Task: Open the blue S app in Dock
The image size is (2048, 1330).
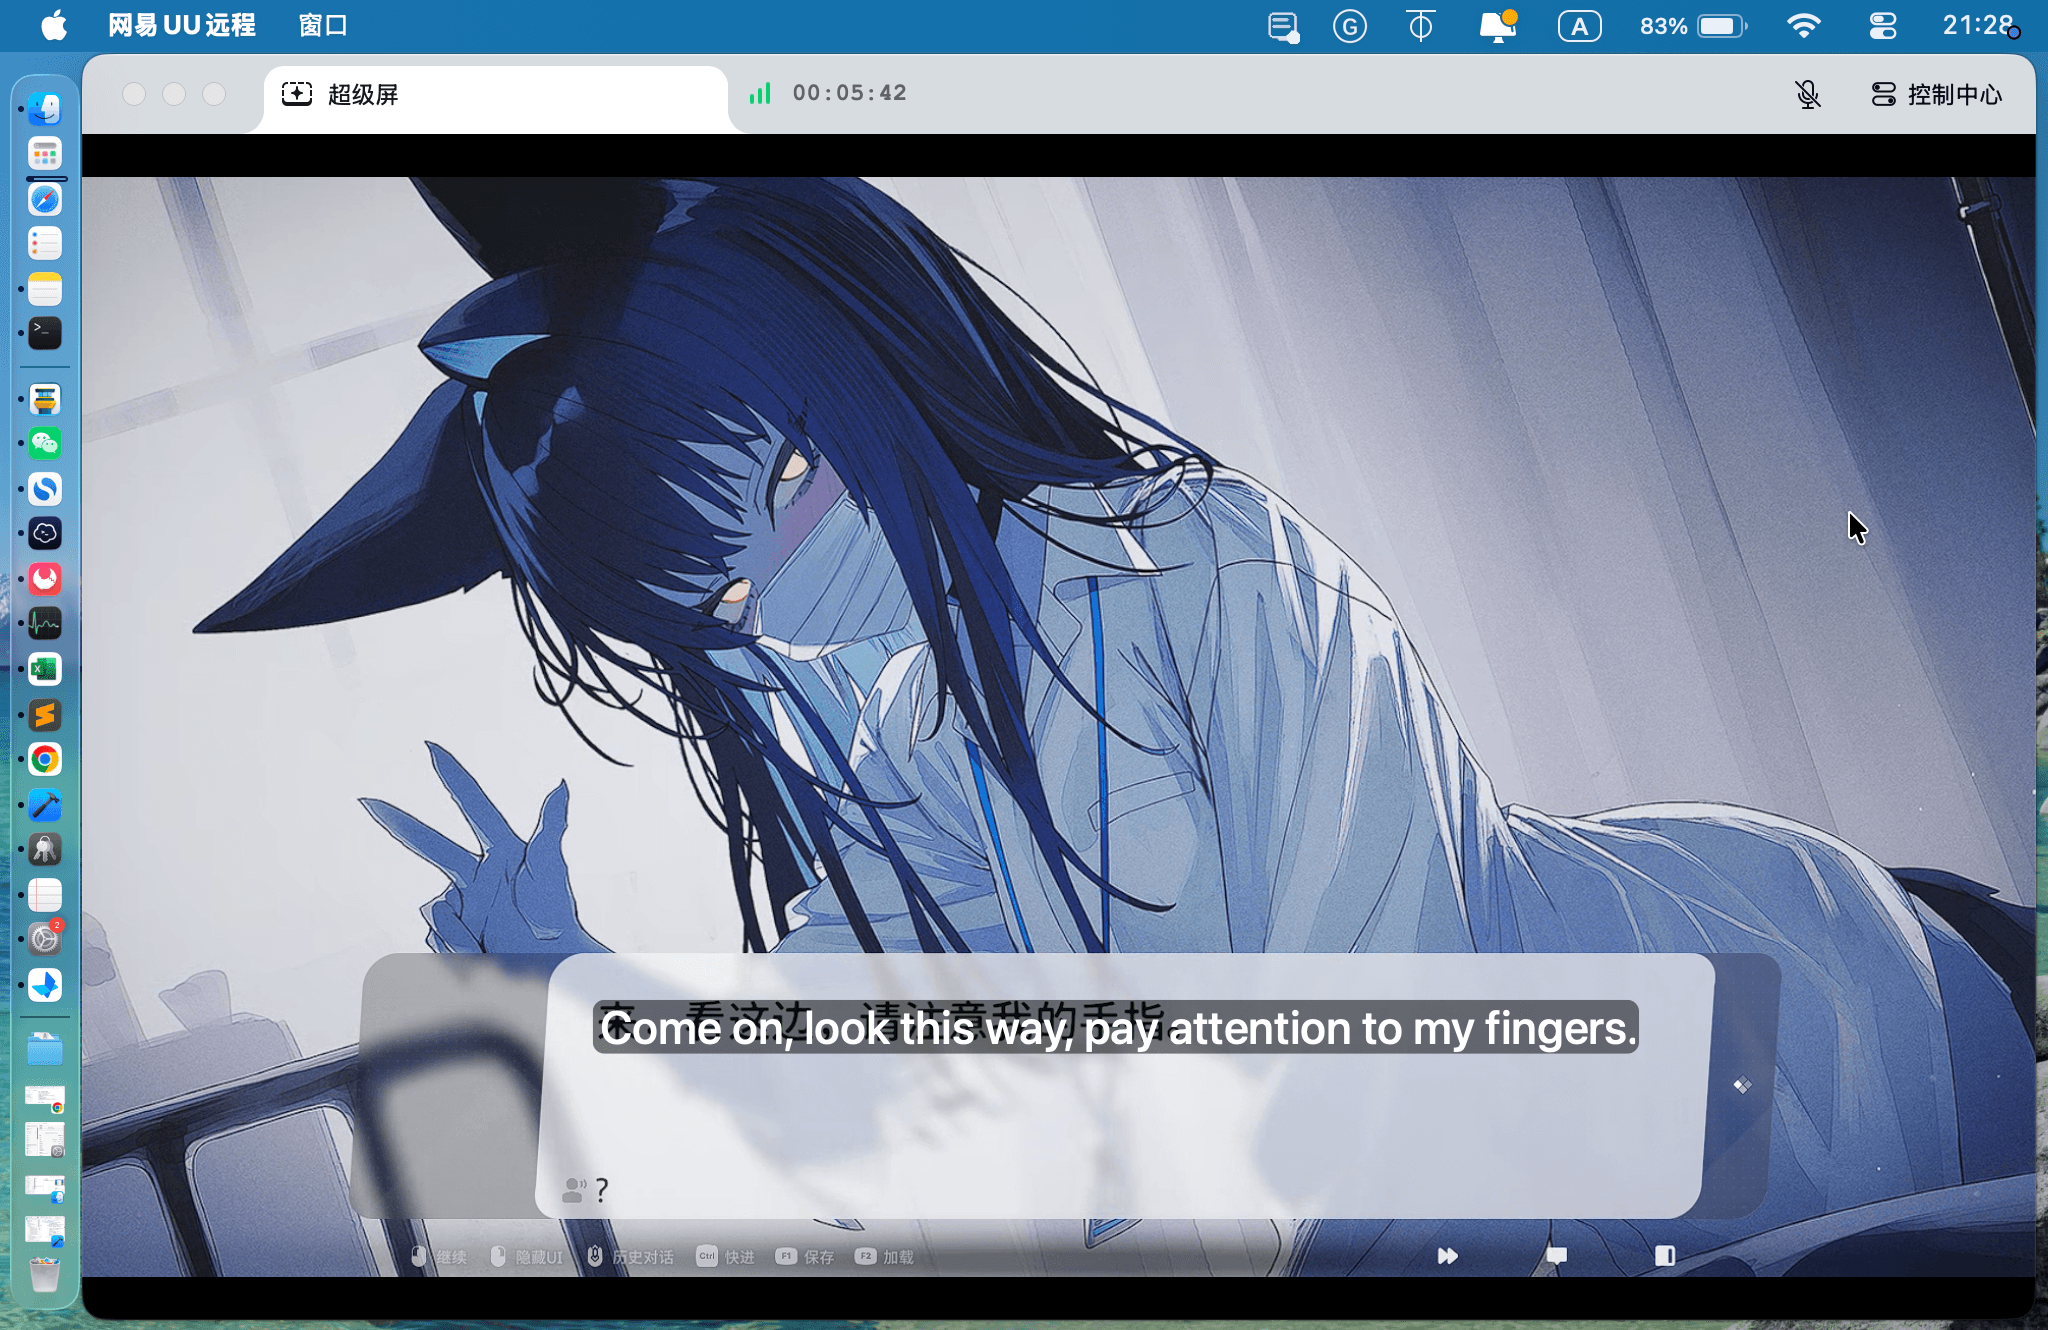Action: 45,489
